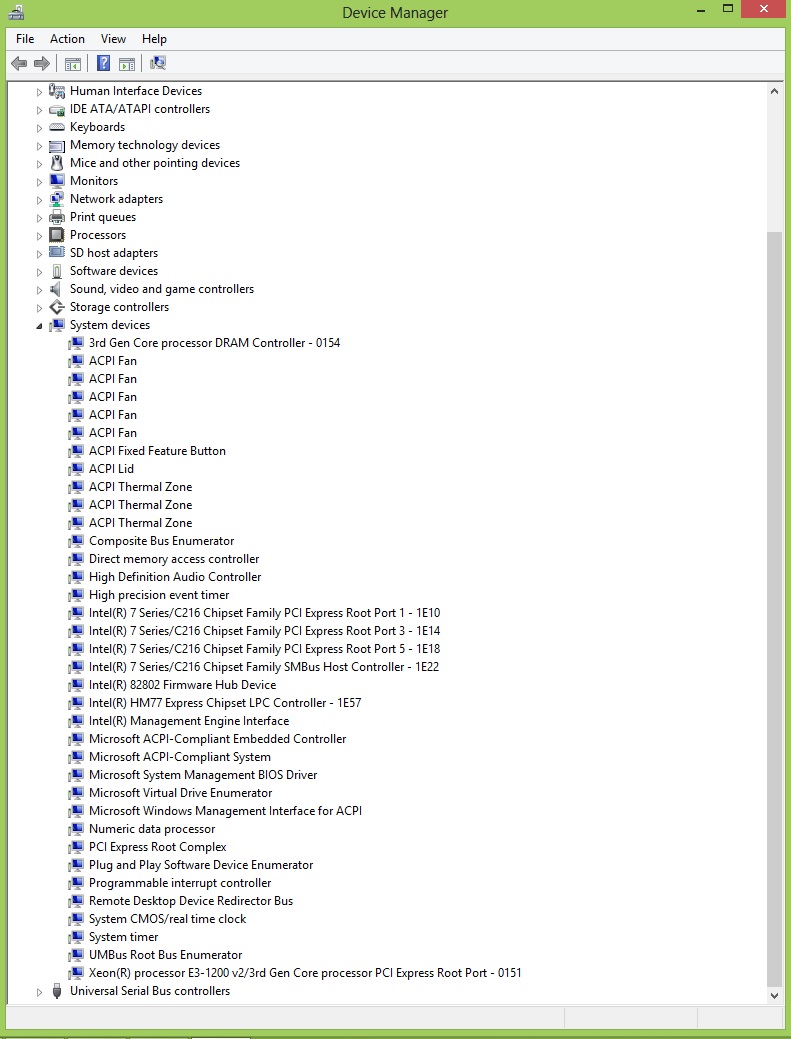The height and width of the screenshot is (1039, 791).
Task: Click the System timer device icon
Action: click(76, 937)
